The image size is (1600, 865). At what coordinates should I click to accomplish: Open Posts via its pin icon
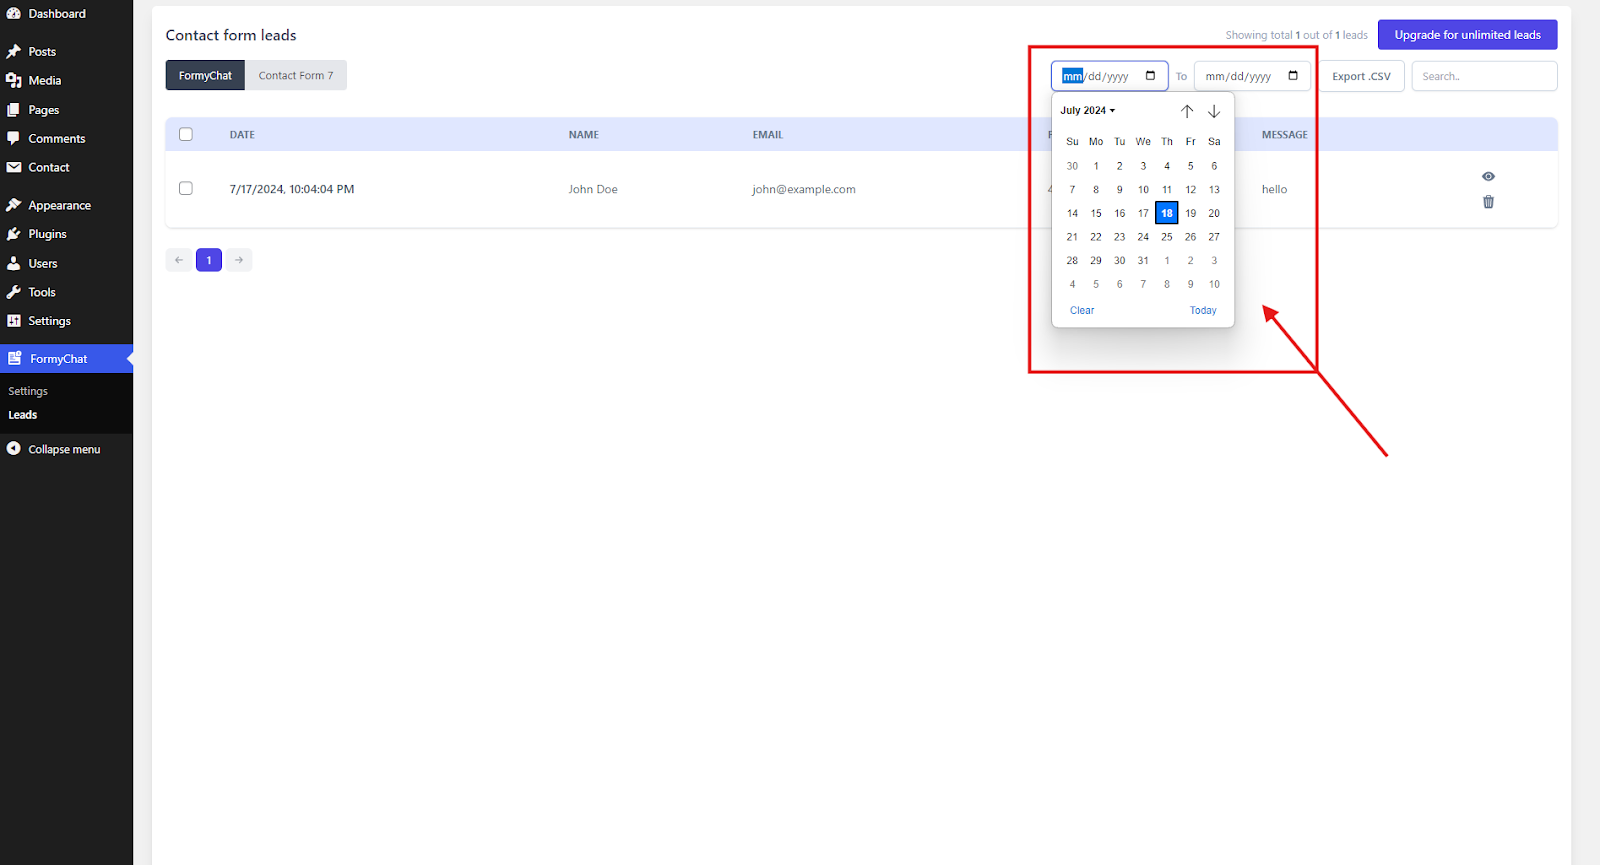tap(14, 52)
